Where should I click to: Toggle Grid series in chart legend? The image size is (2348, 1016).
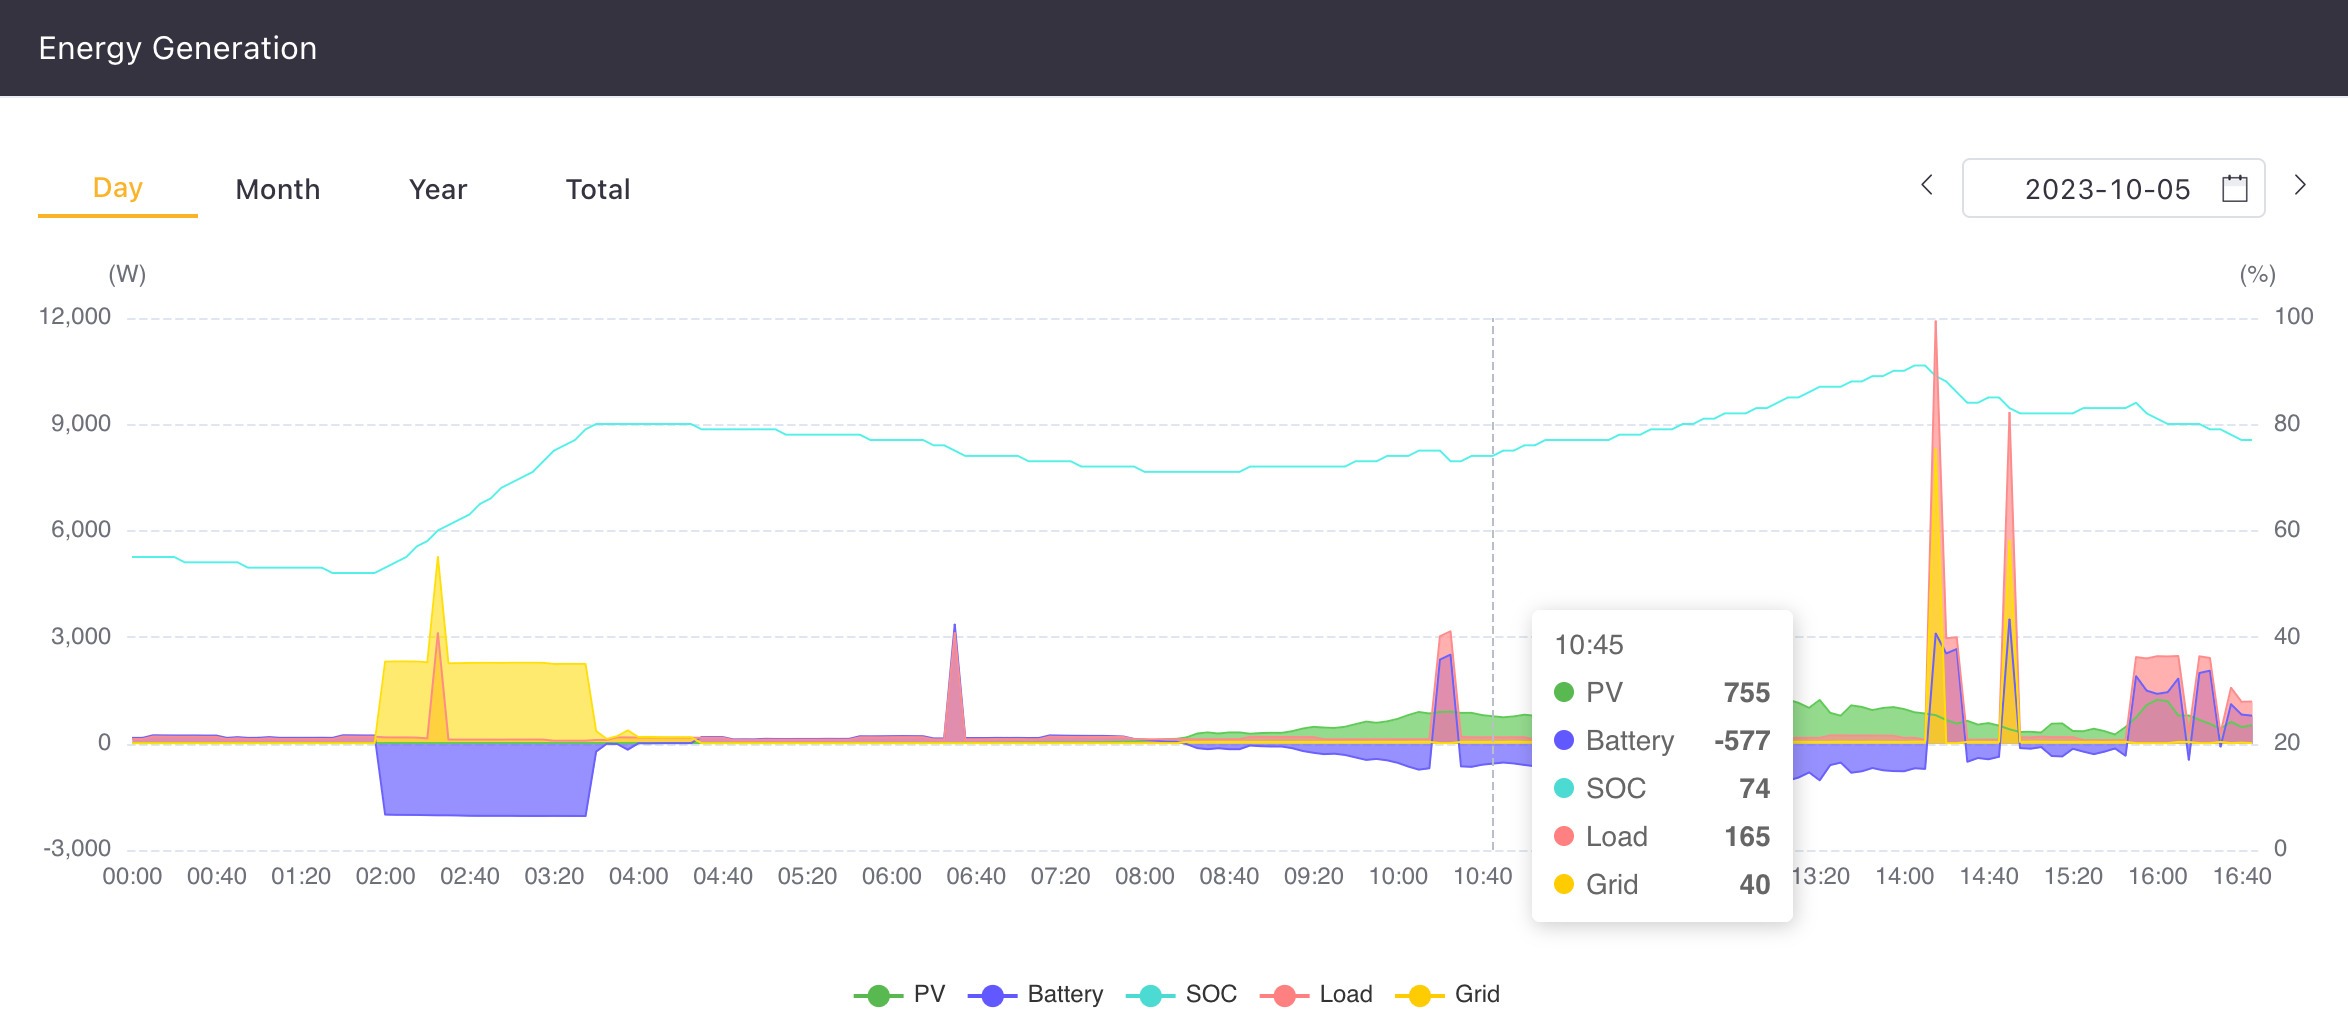point(1447,994)
